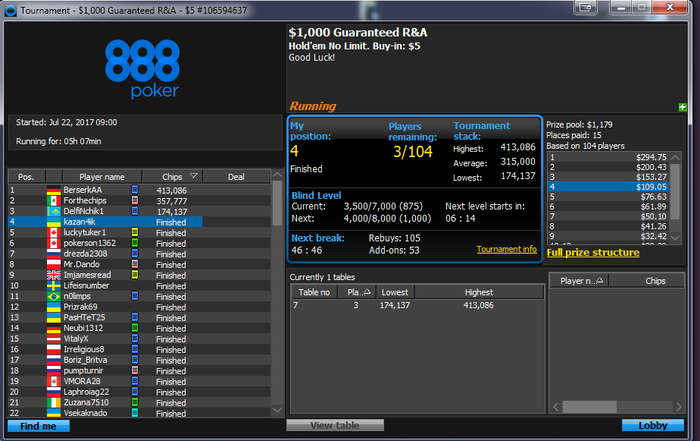The width and height of the screenshot is (700, 441).
Task: Open the Tournament info link
Action: point(506,249)
